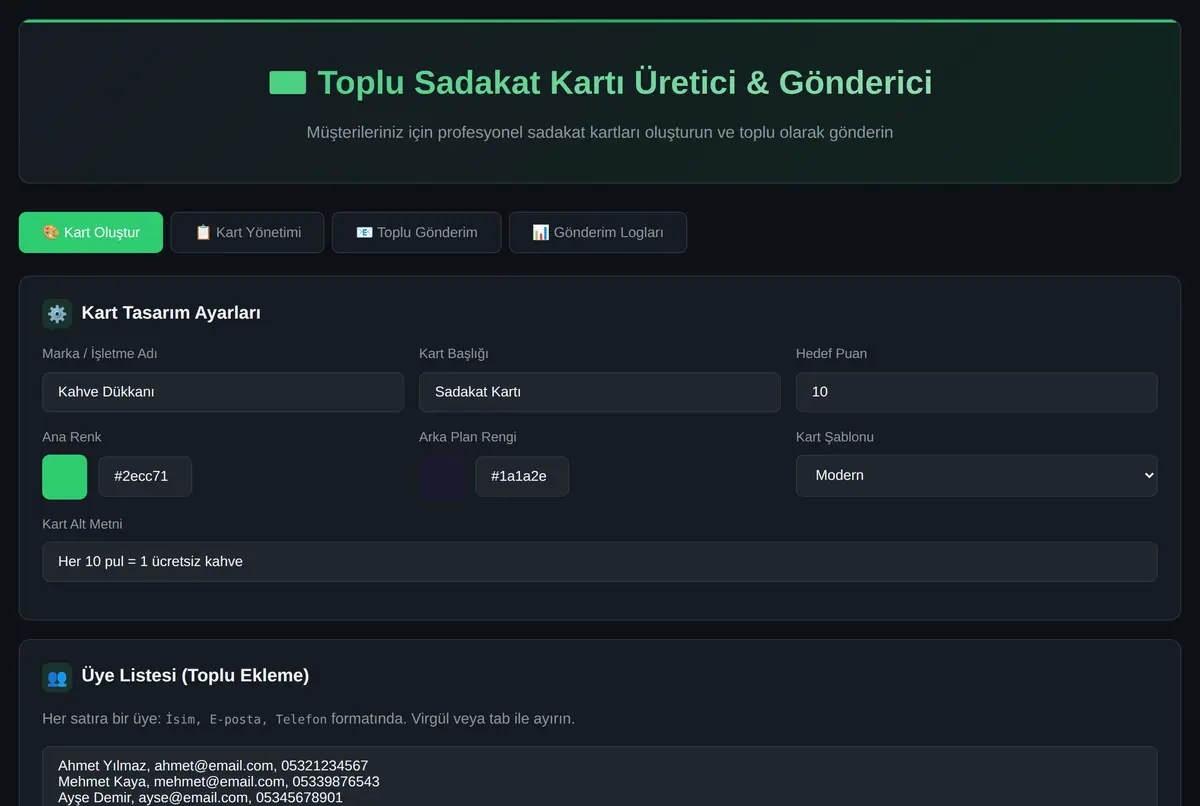Click the Mehmet Kaya line in member list
Image resolution: width=1200 pixels, height=806 pixels.
coord(219,781)
